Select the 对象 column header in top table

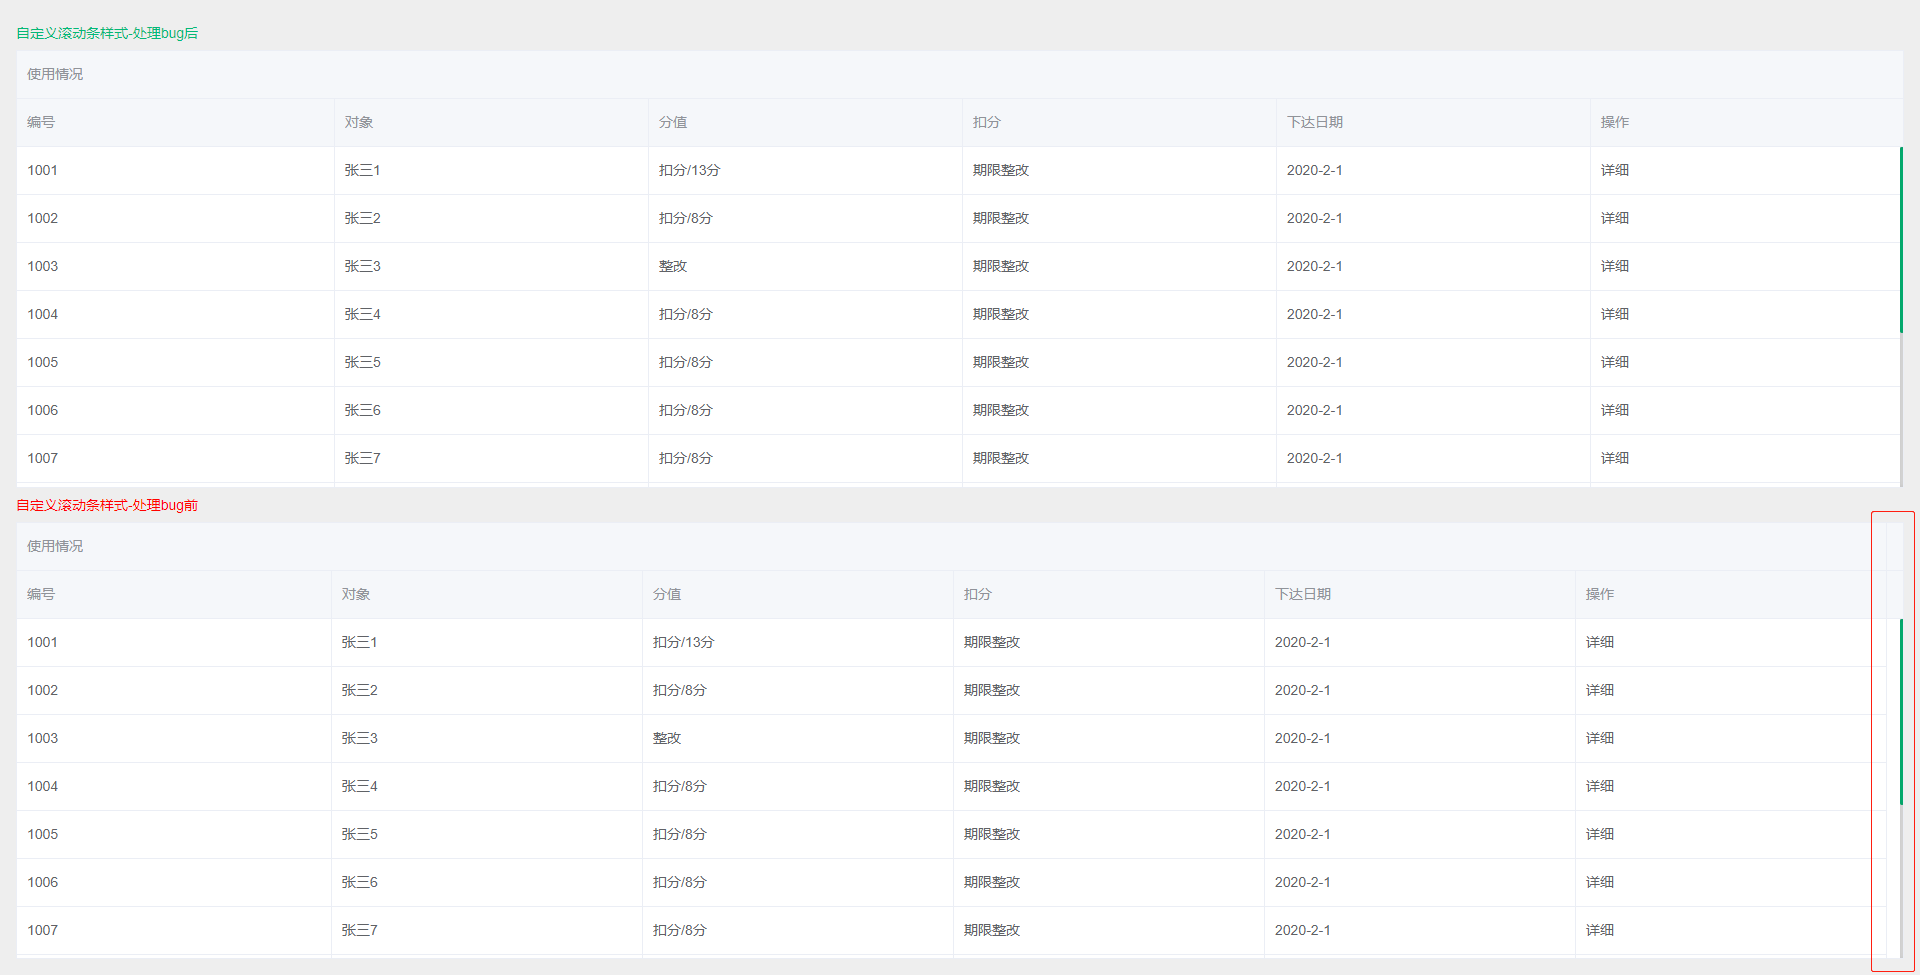tap(358, 122)
